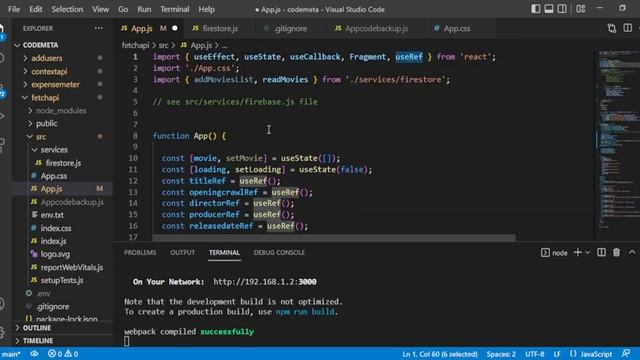The image size is (640, 360).
Task: Open reportWebVitals.js in explorer
Action: pyautogui.click(x=71, y=267)
